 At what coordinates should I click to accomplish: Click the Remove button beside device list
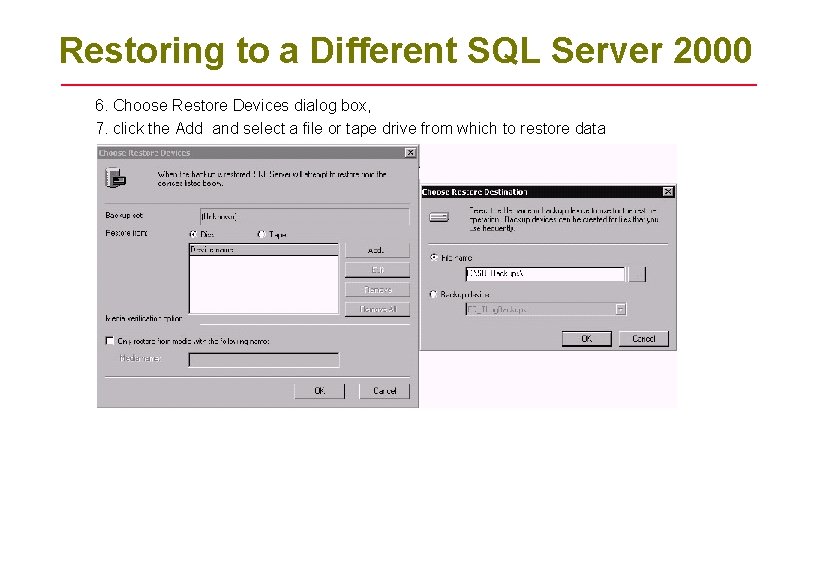coord(377,290)
